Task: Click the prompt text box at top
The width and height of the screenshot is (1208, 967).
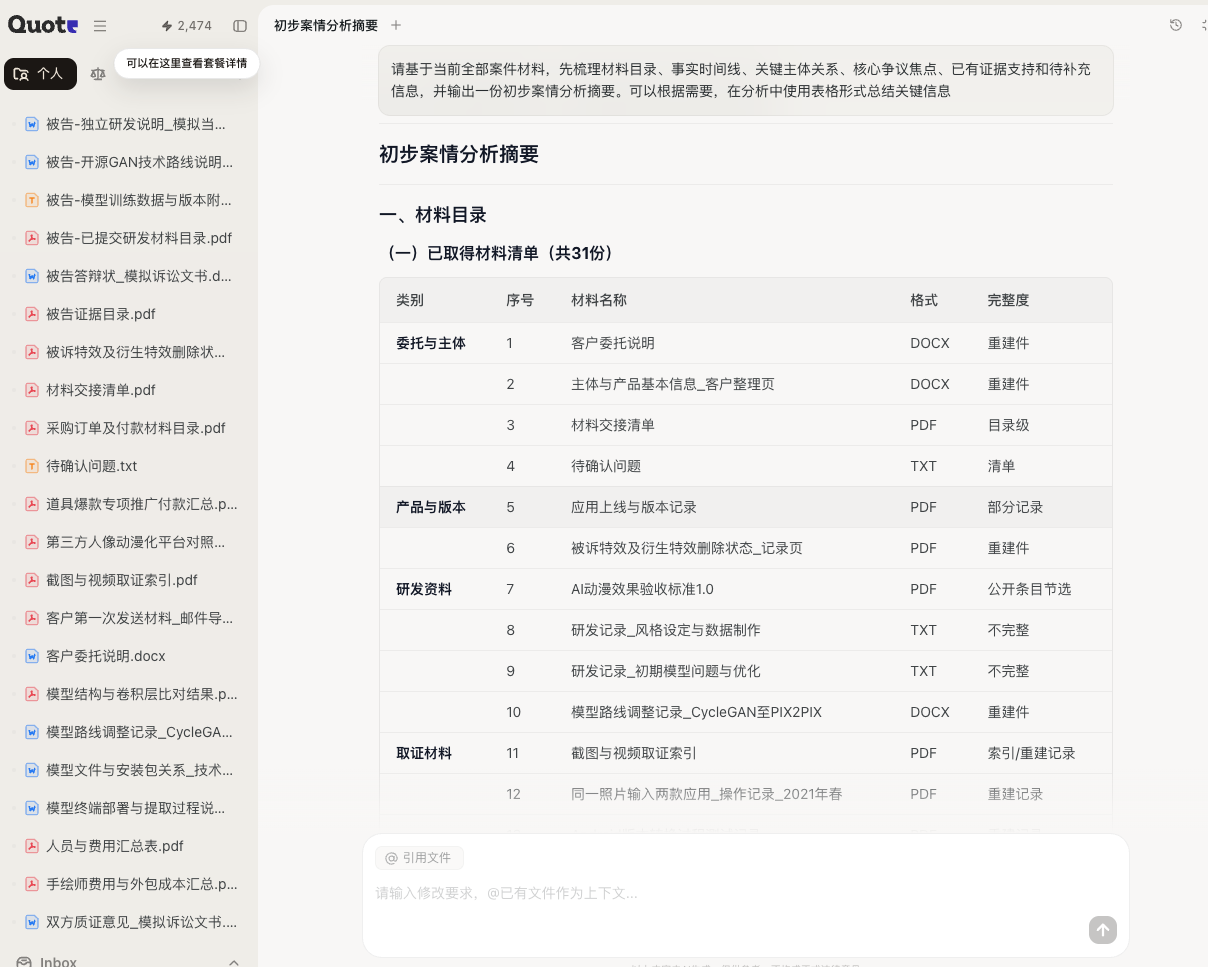Action: coord(745,80)
